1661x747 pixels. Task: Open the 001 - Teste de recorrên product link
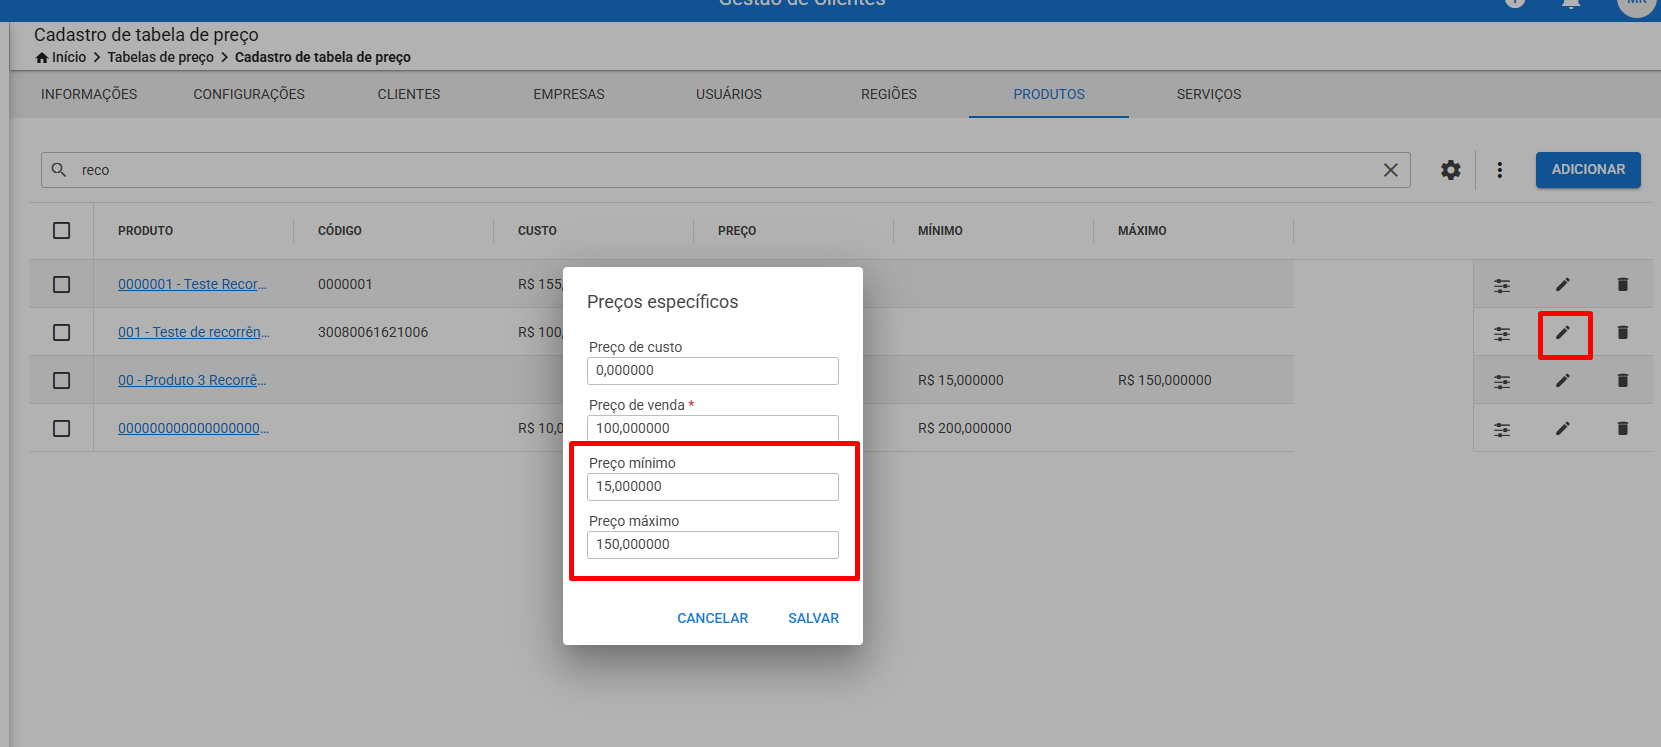tap(193, 333)
